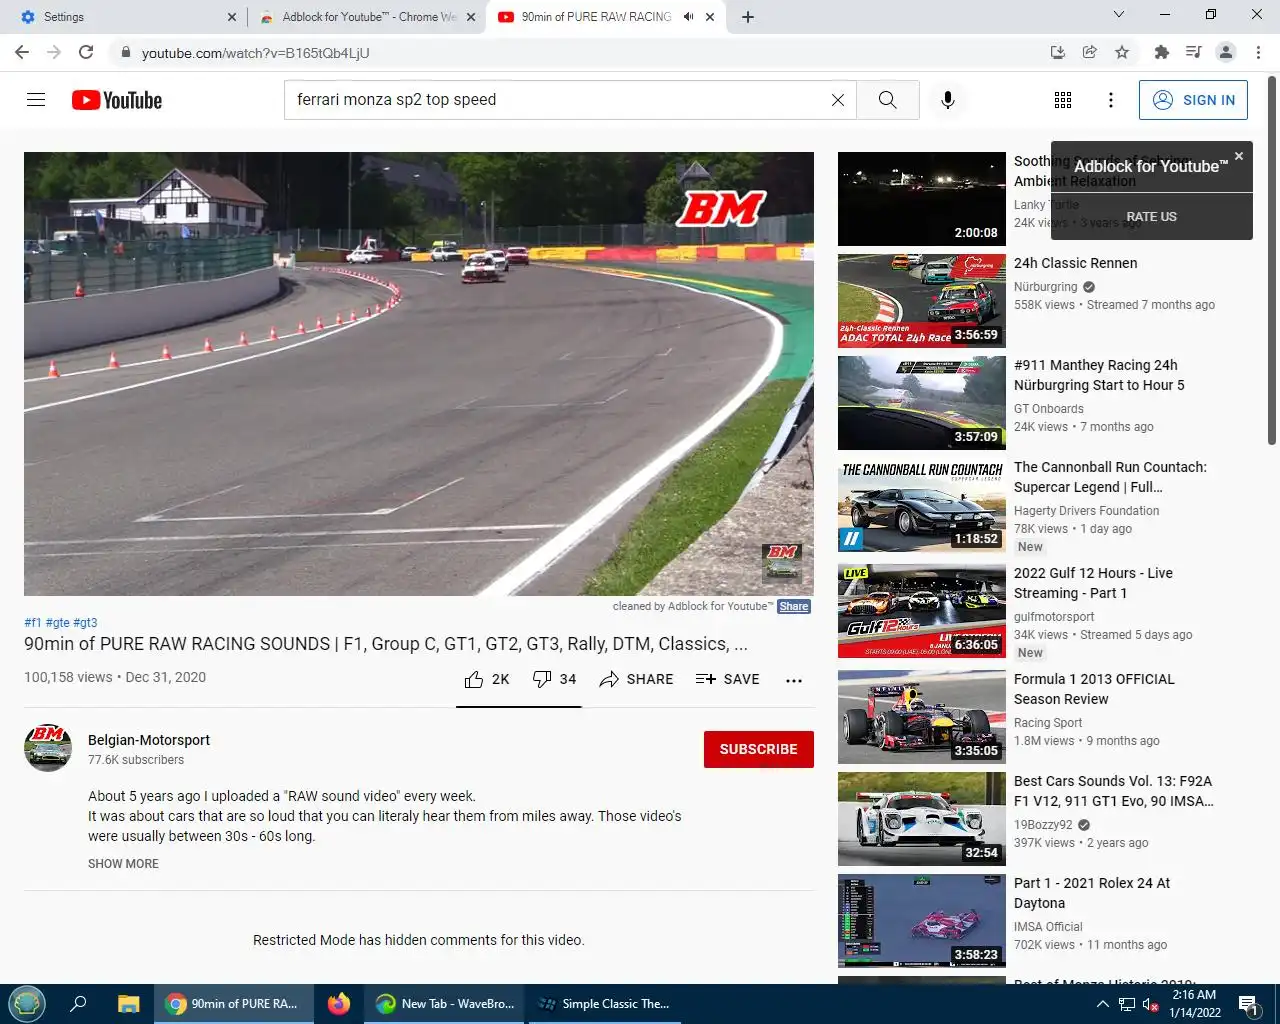Open Best Cars Sounds Vol. 13 thumbnail

click(x=922, y=819)
